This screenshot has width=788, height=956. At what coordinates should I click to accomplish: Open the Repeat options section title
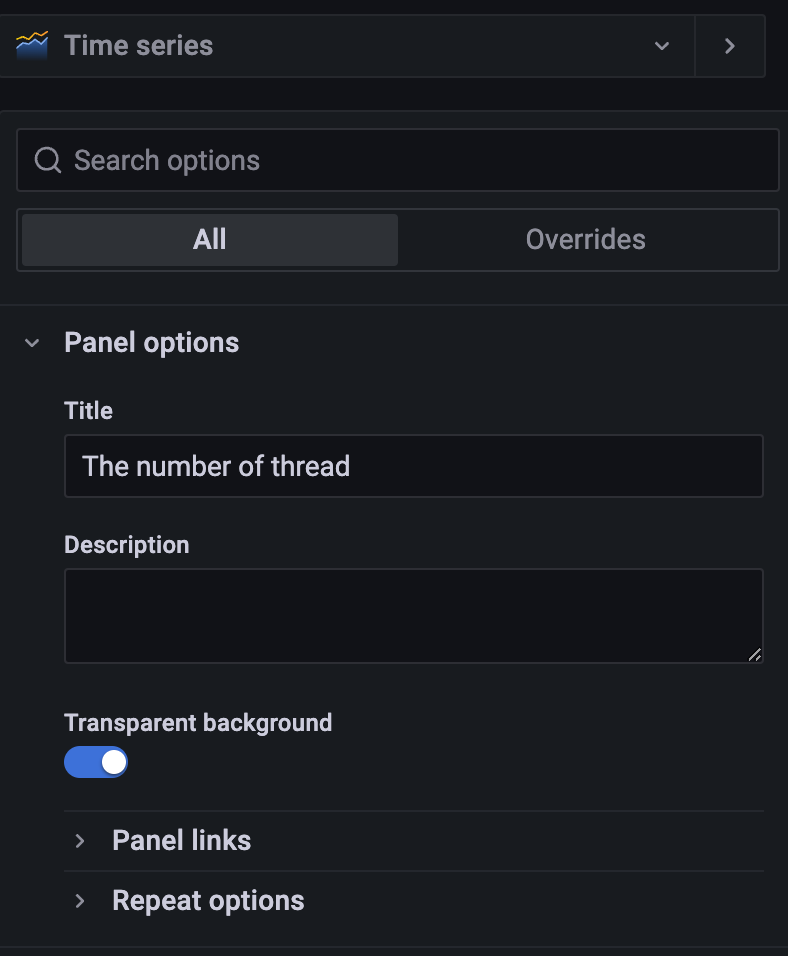pos(209,901)
